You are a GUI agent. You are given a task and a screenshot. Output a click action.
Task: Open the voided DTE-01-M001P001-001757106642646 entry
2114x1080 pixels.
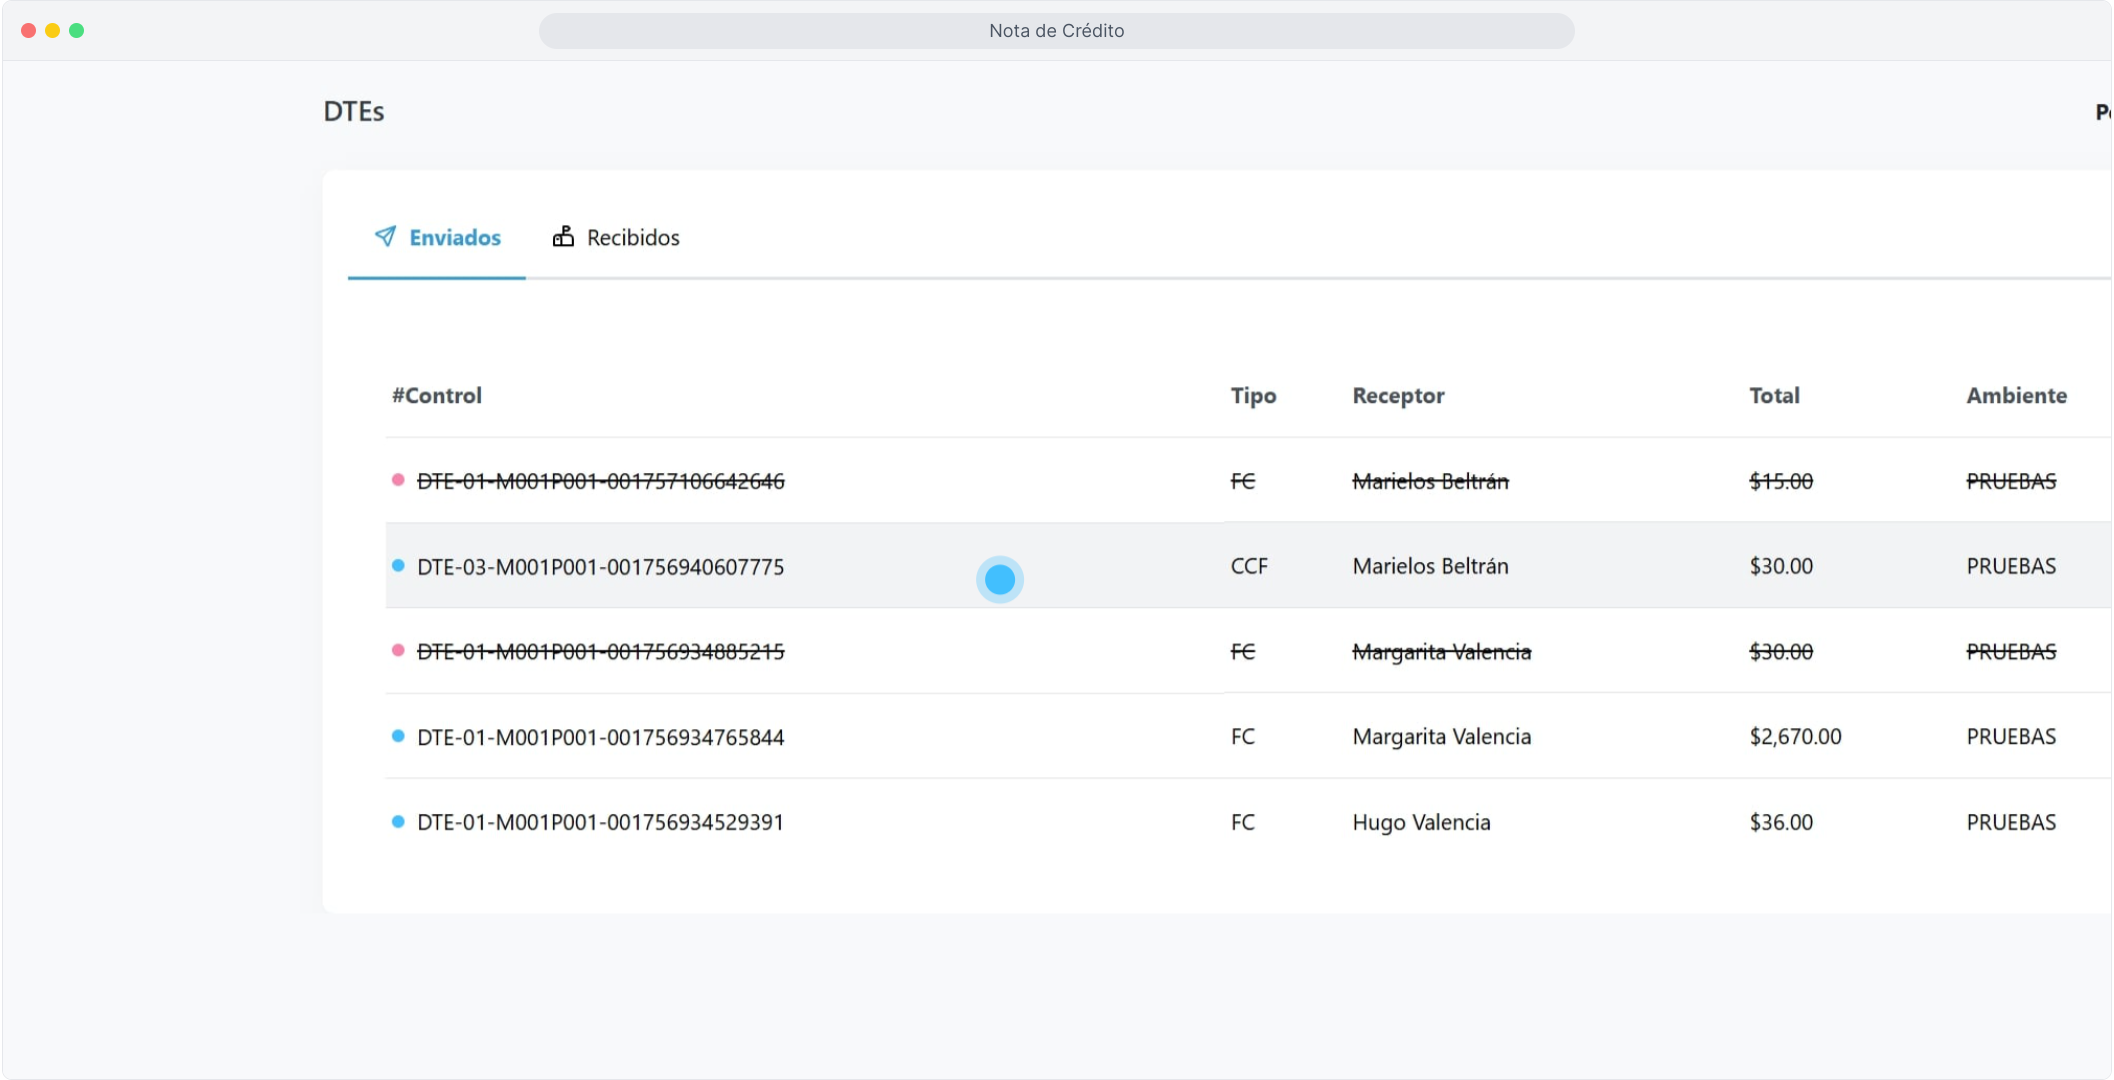click(600, 482)
